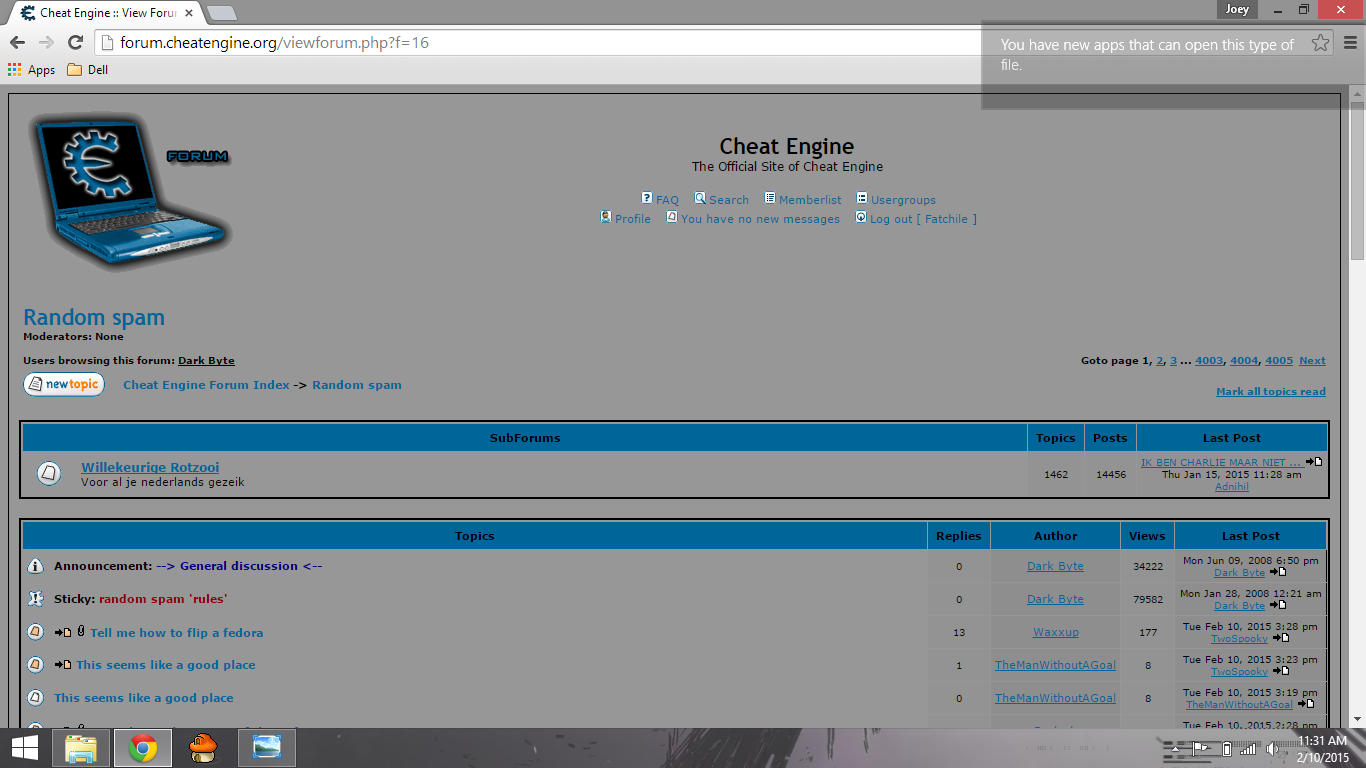This screenshot has width=1366, height=768.
Task: Click the Random spam forum title
Action: [x=94, y=317]
